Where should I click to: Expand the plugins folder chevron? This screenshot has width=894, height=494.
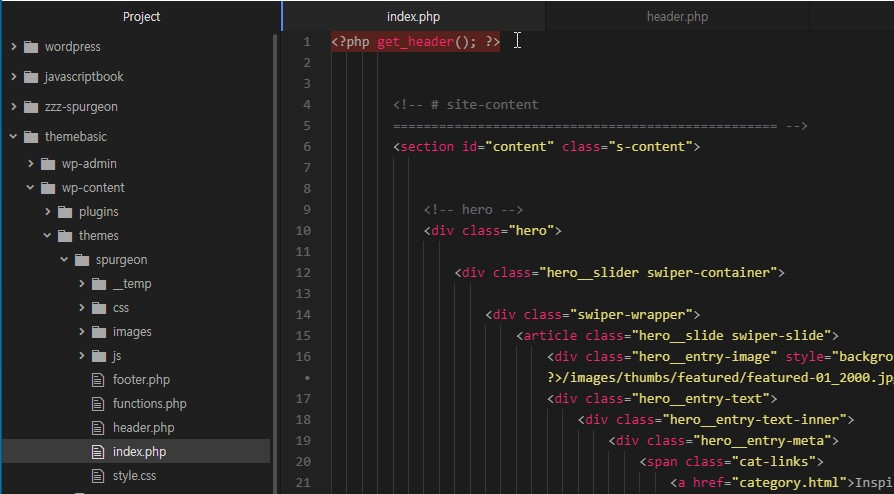tap(48, 211)
